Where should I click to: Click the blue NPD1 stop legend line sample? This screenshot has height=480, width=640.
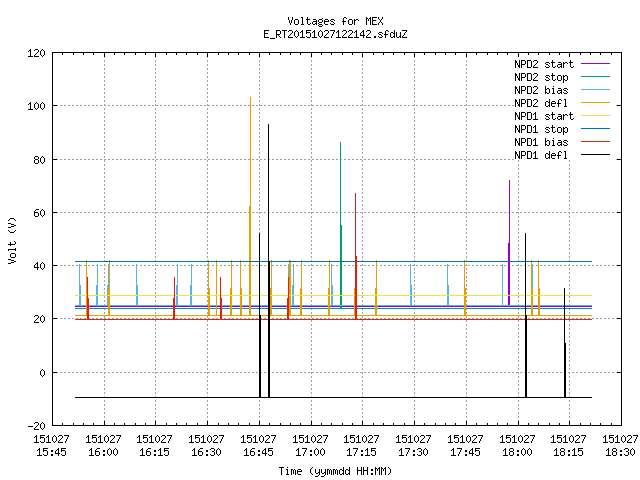tap(596, 129)
